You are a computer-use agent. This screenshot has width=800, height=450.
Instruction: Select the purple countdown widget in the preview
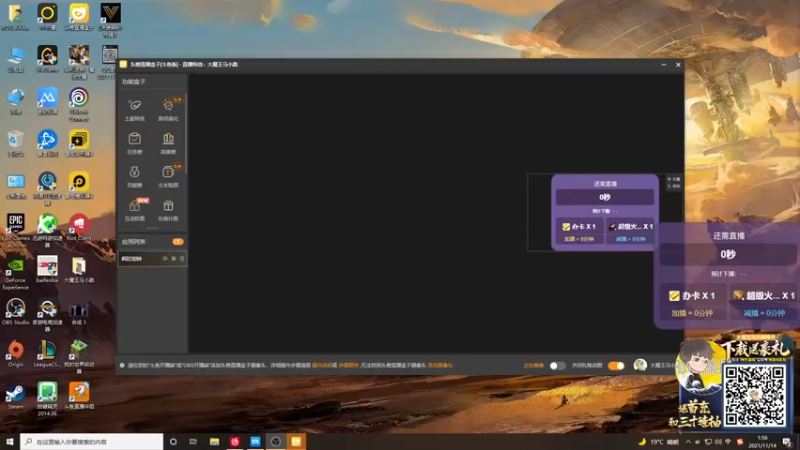[x=605, y=212]
